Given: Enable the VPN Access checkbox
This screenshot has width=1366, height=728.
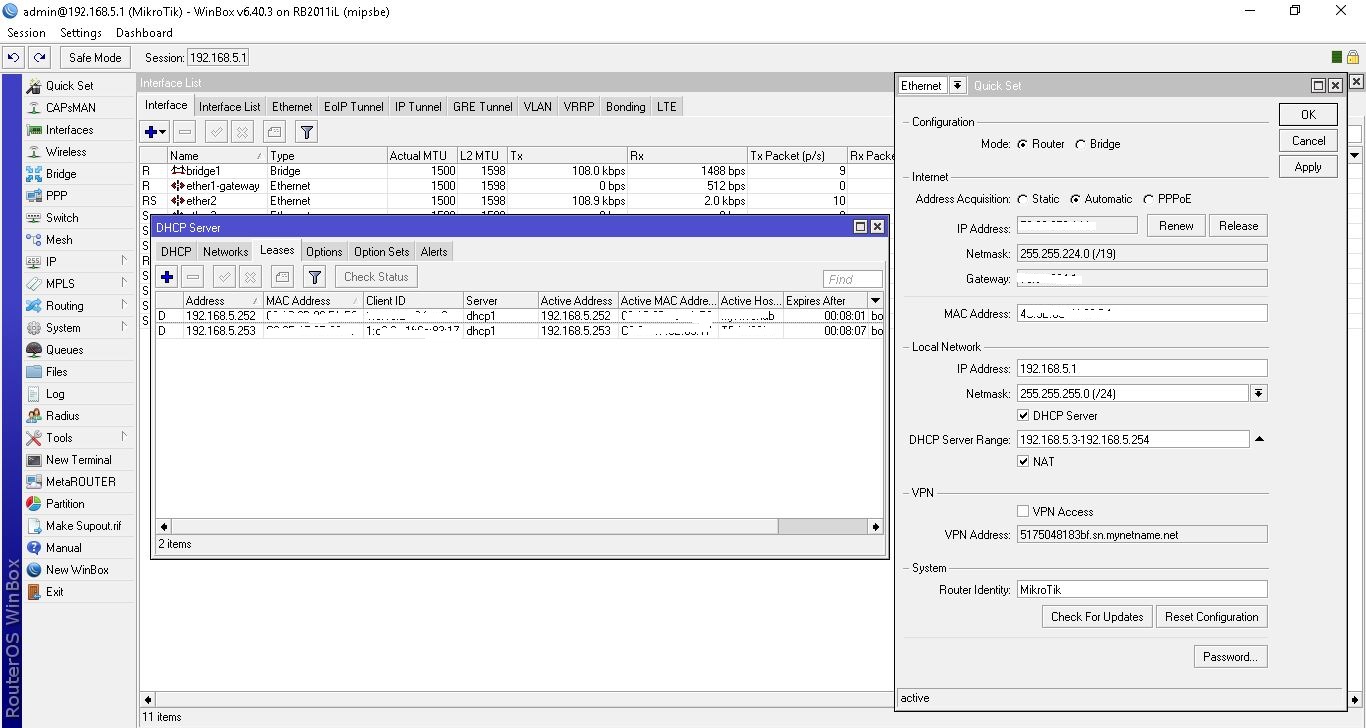Looking at the screenshot, I should [x=1023, y=512].
